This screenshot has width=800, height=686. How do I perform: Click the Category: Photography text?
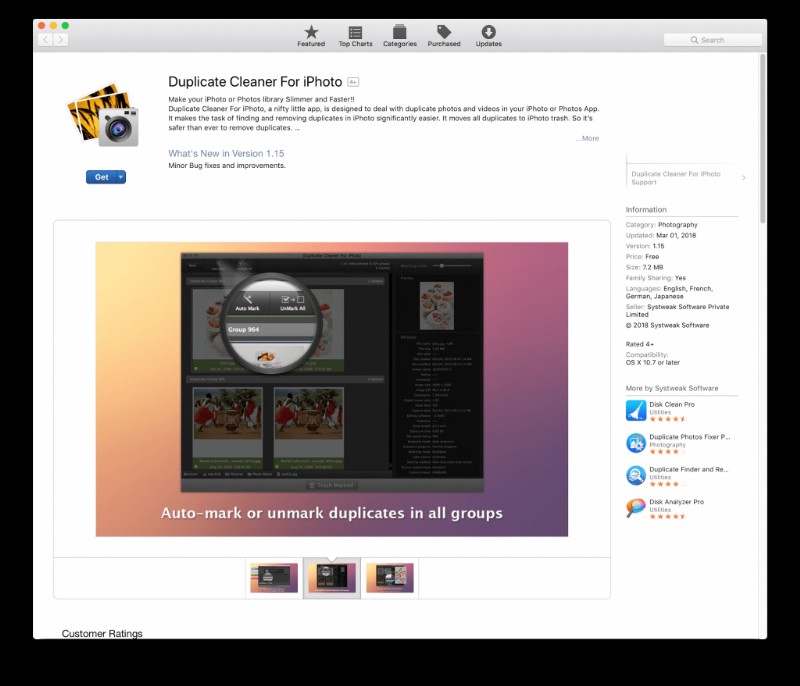click(662, 224)
